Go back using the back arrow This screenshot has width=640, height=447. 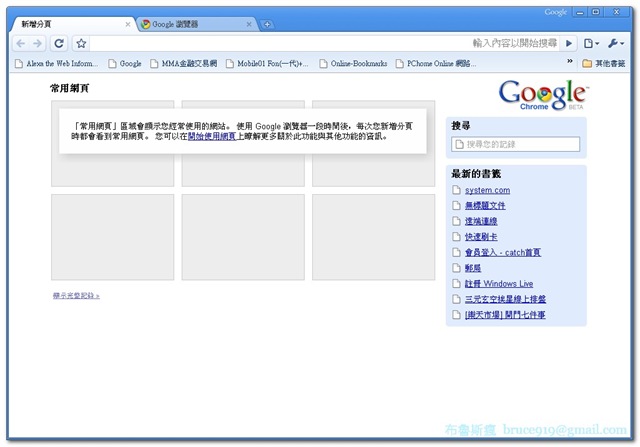pyautogui.click(x=21, y=43)
